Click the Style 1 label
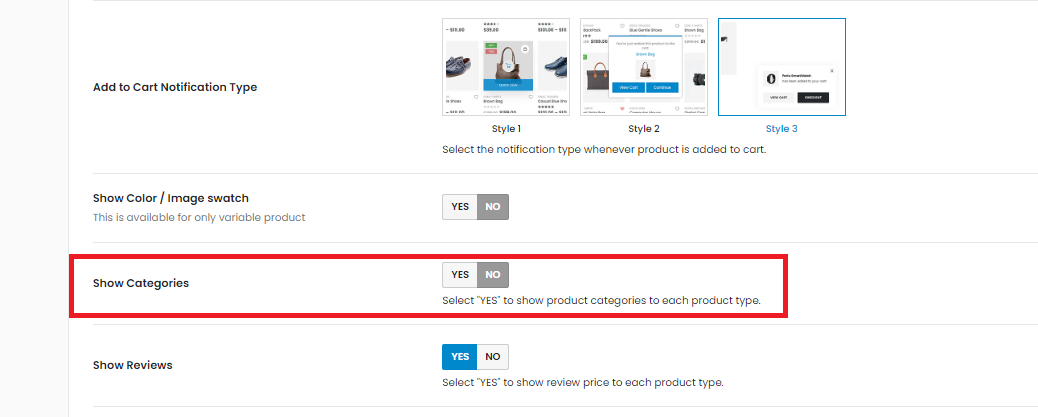The width and height of the screenshot is (1038, 417). point(506,128)
